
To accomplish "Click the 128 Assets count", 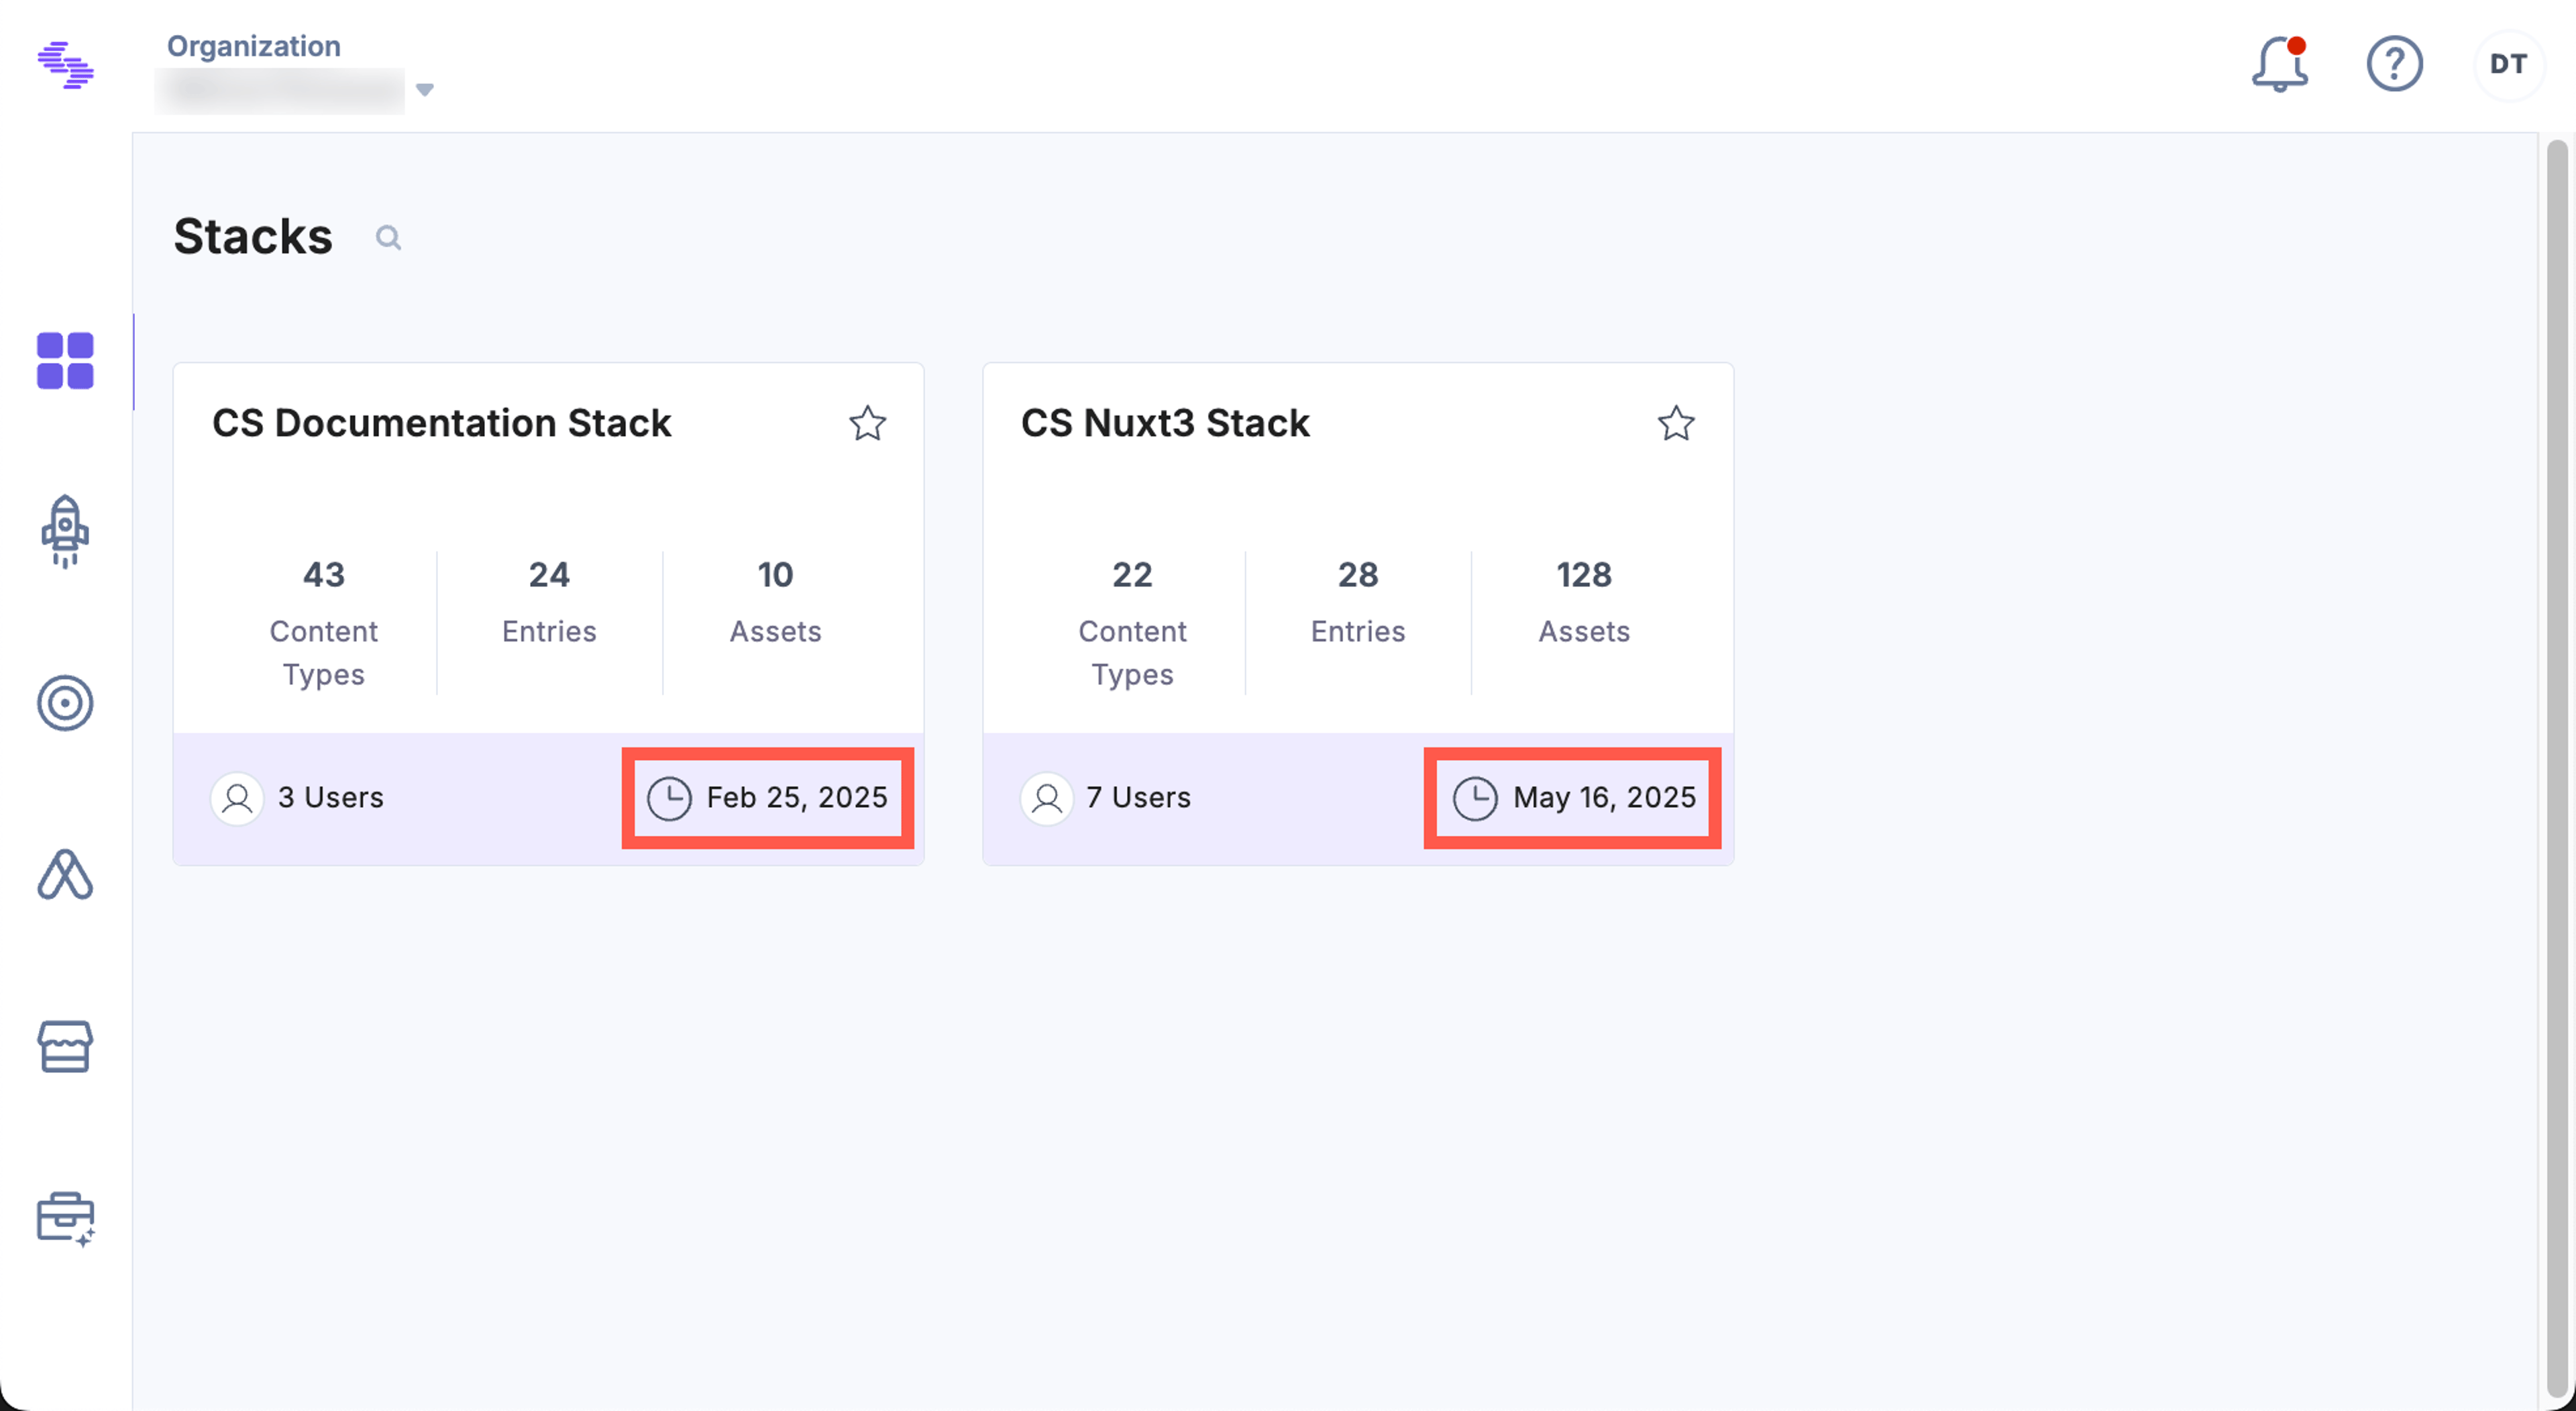I will tap(1584, 575).
